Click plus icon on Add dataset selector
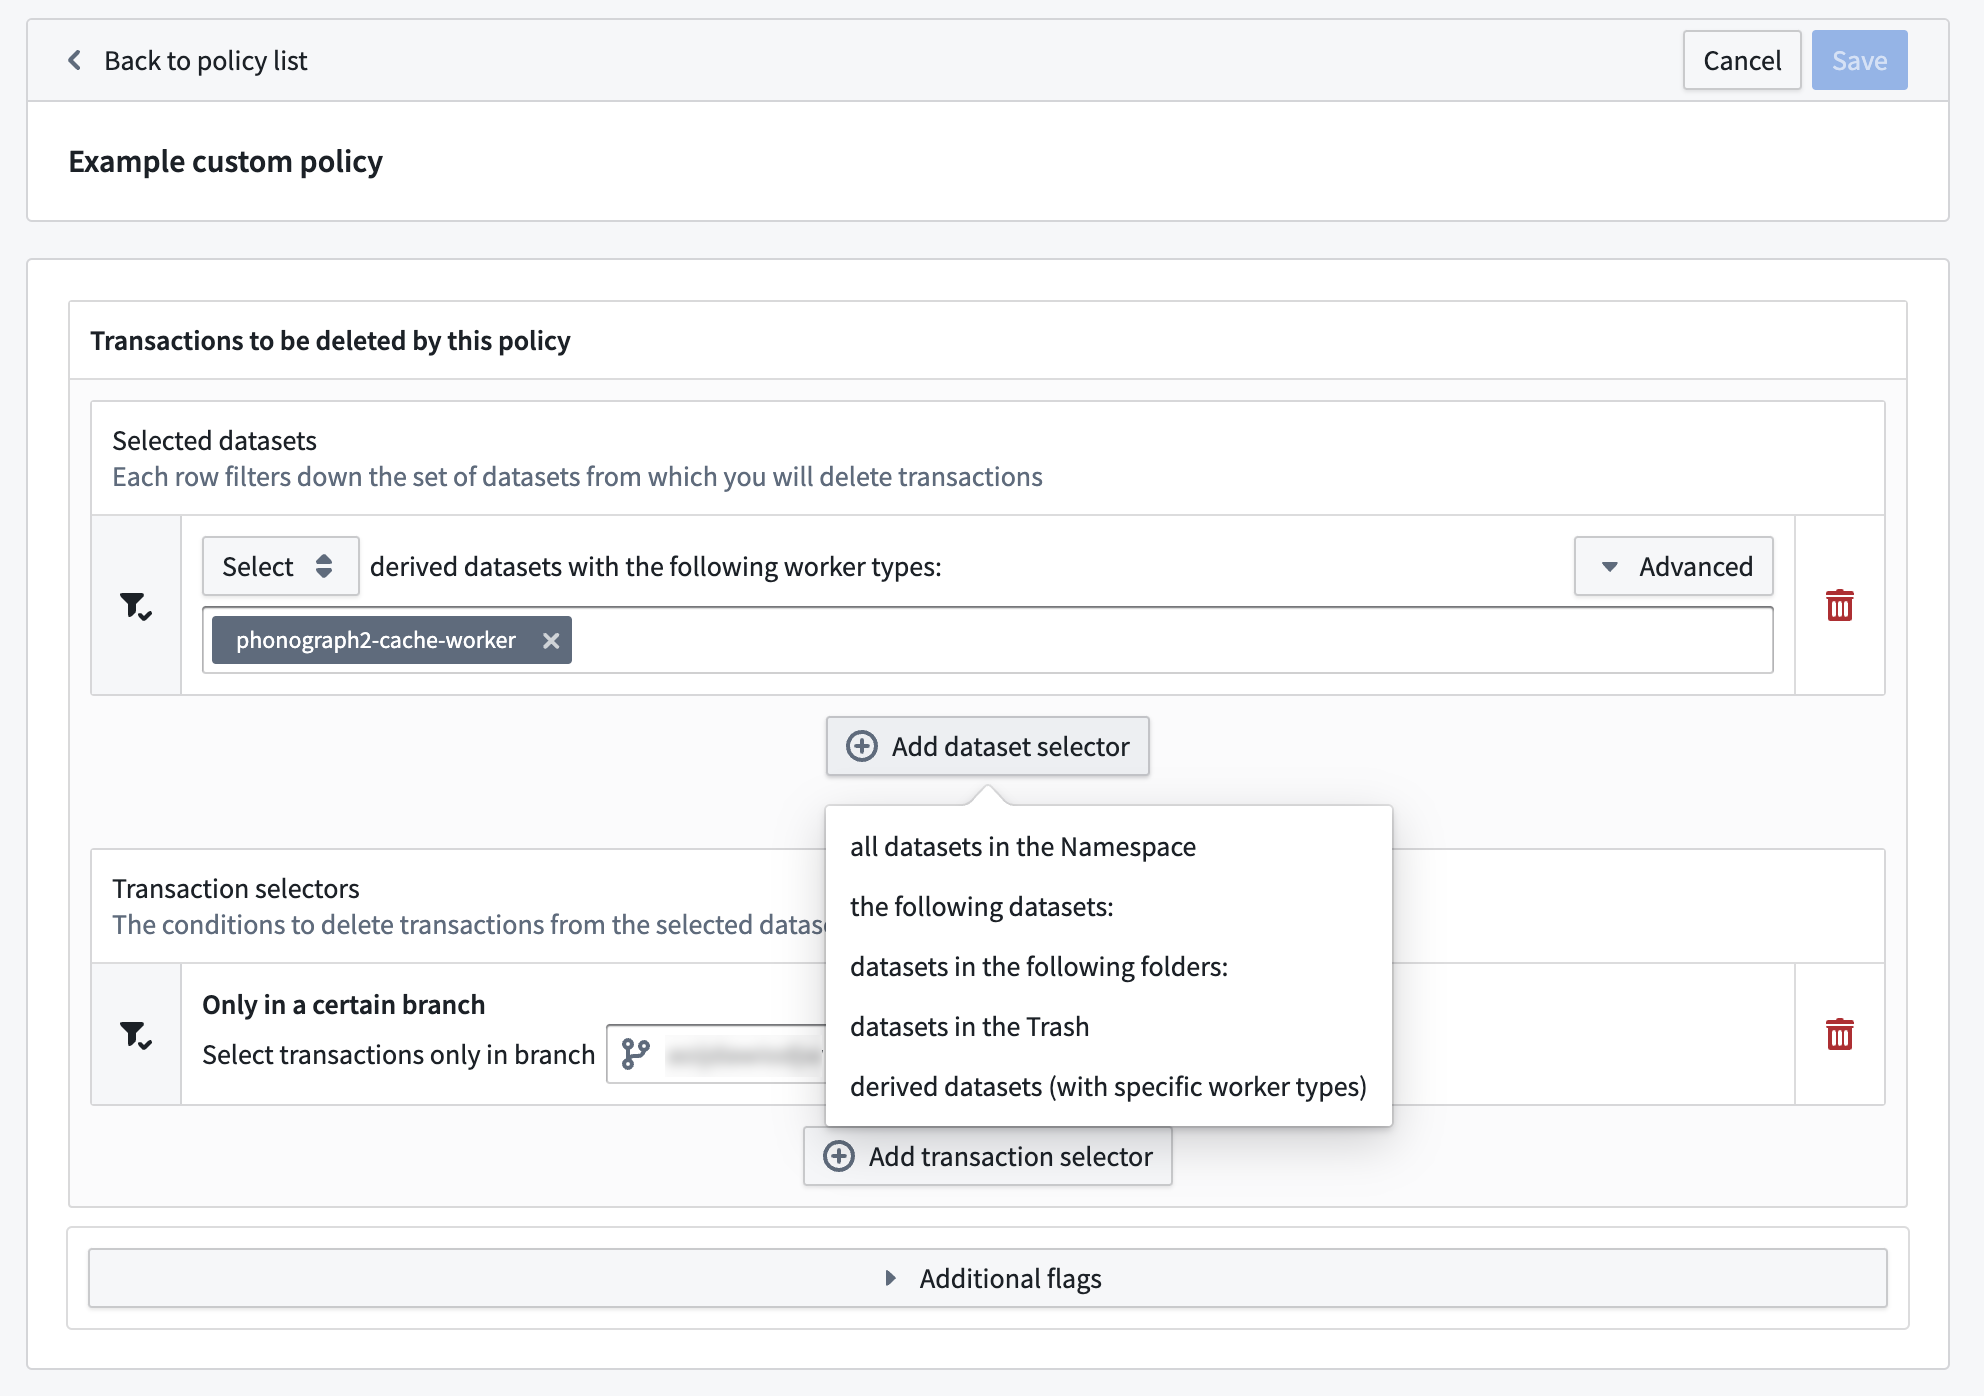 (862, 747)
